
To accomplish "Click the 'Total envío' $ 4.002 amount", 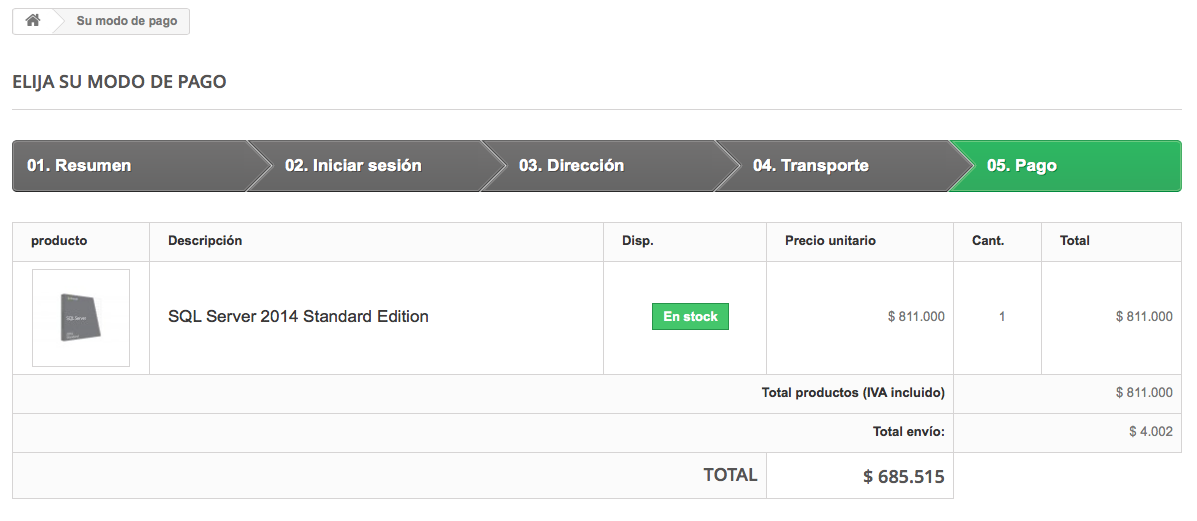I will click(1150, 432).
